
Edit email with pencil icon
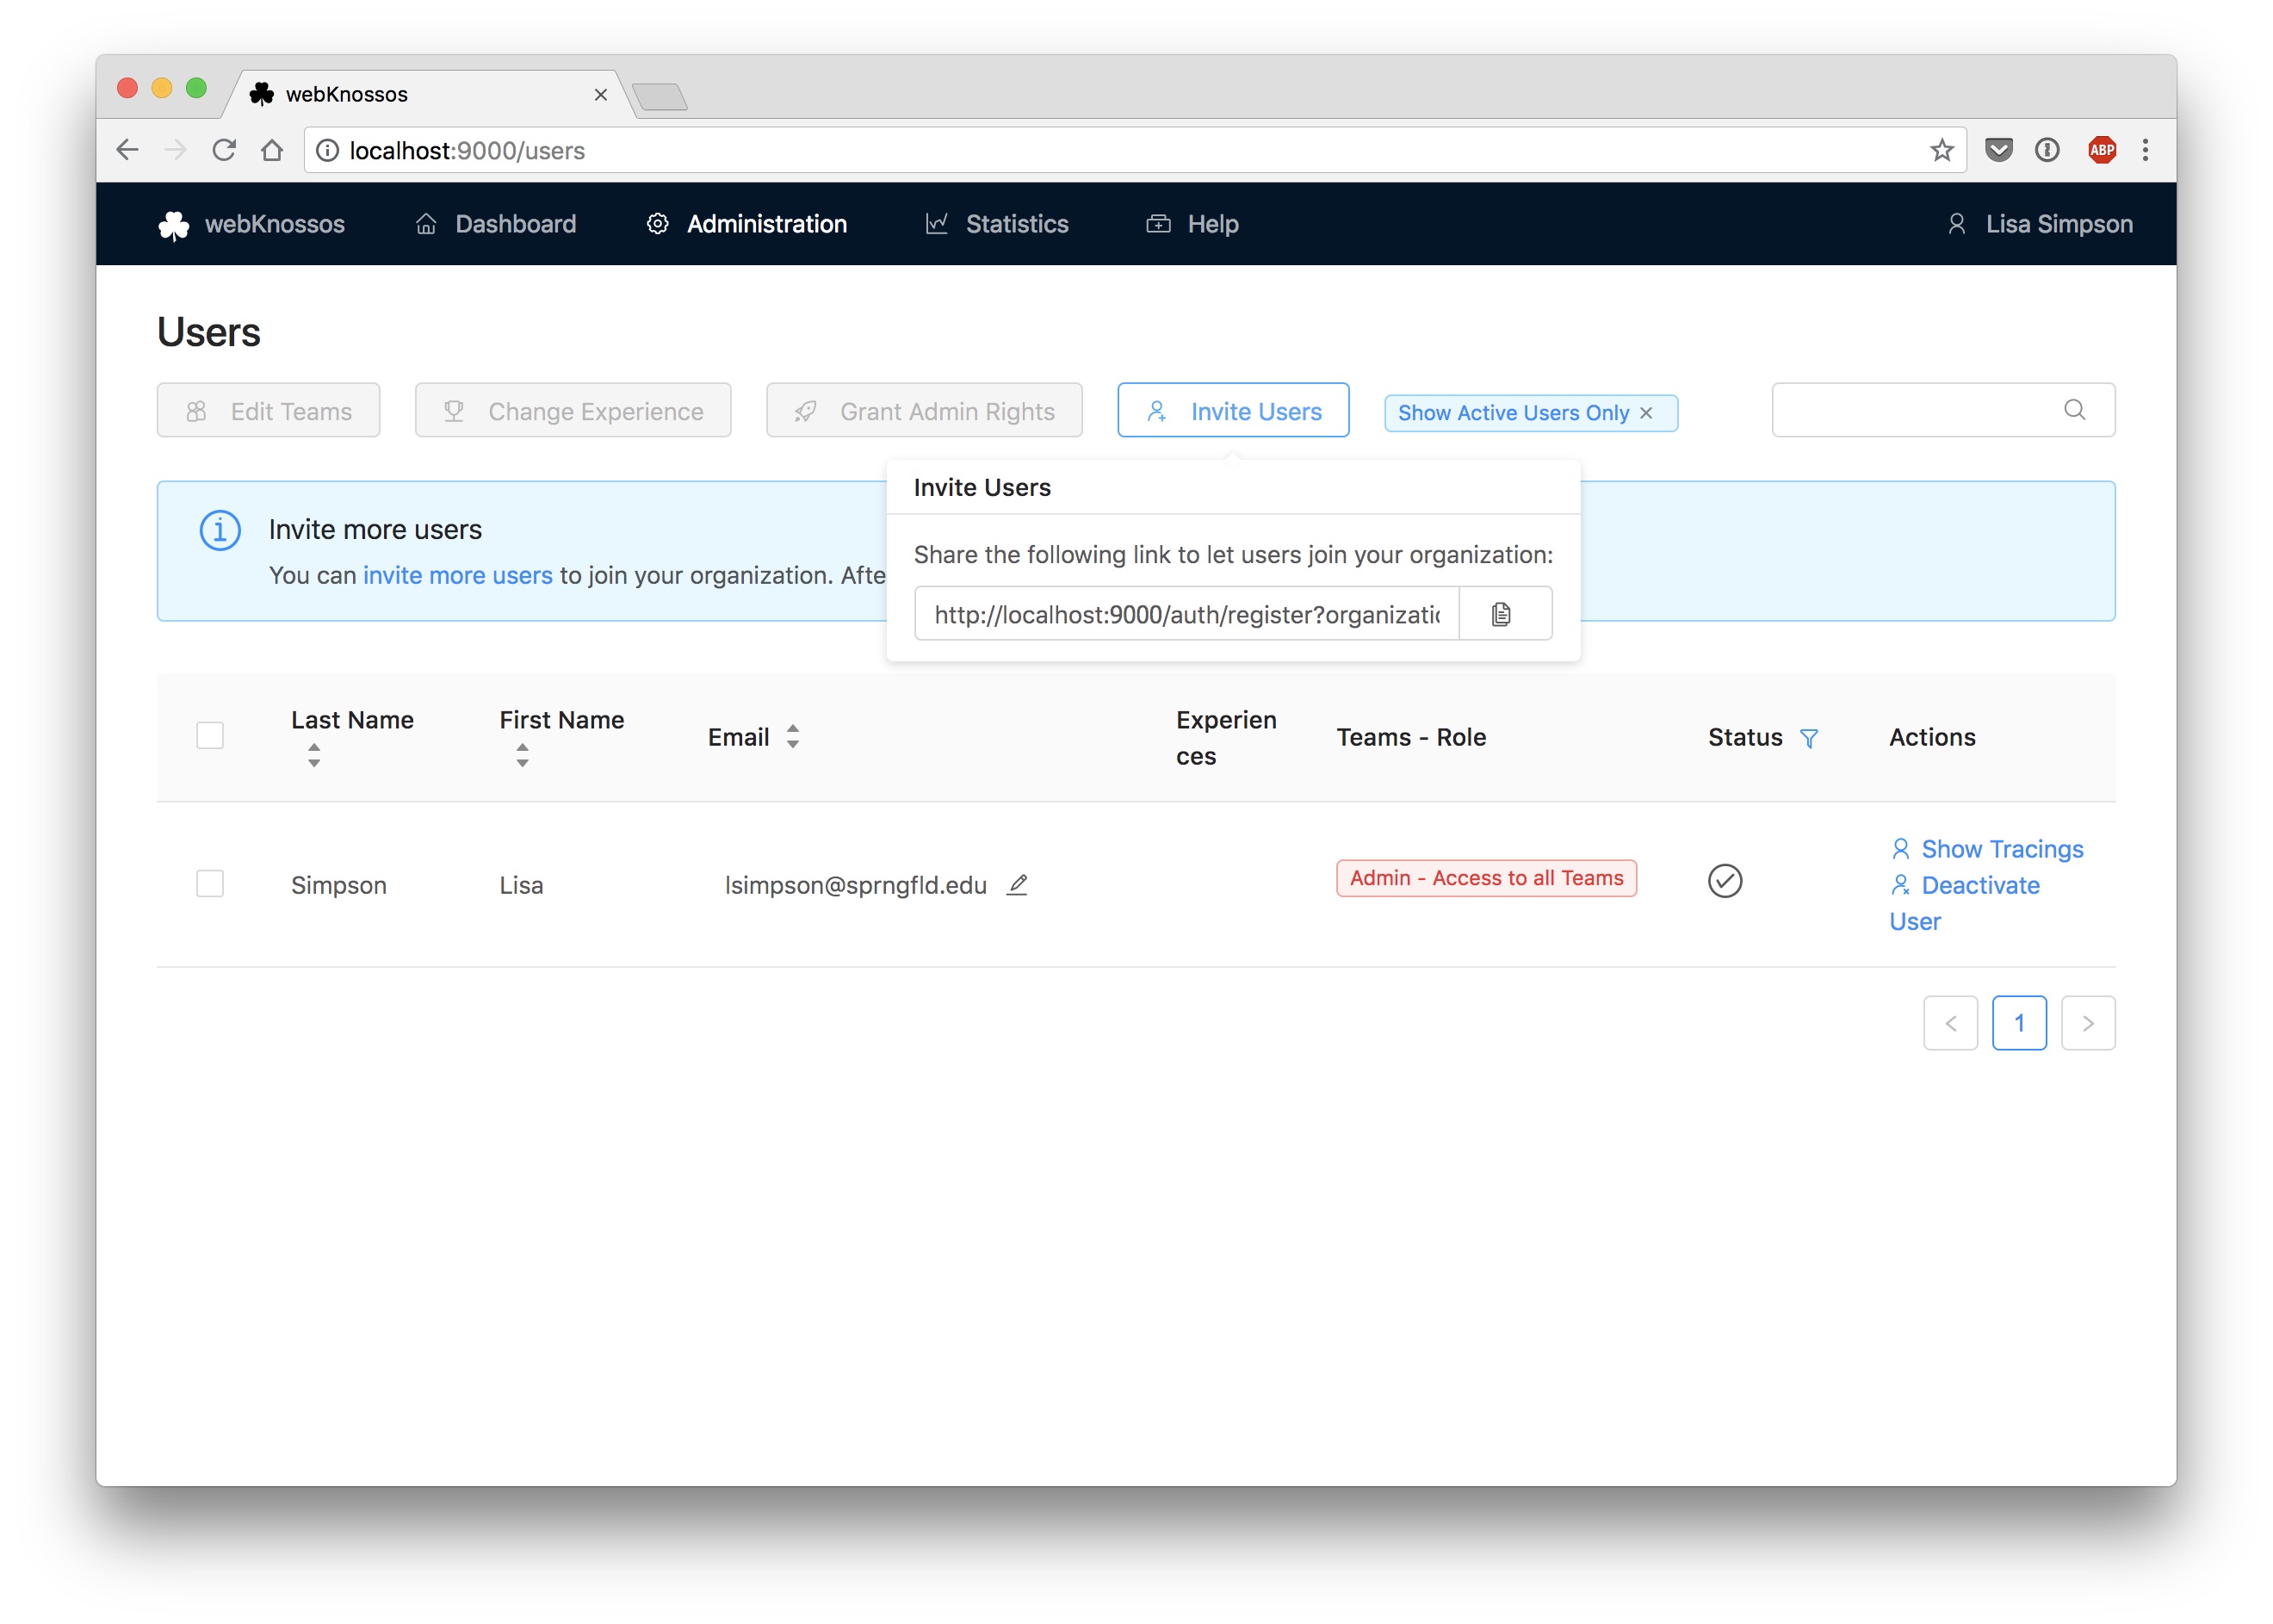point(1017,884)
